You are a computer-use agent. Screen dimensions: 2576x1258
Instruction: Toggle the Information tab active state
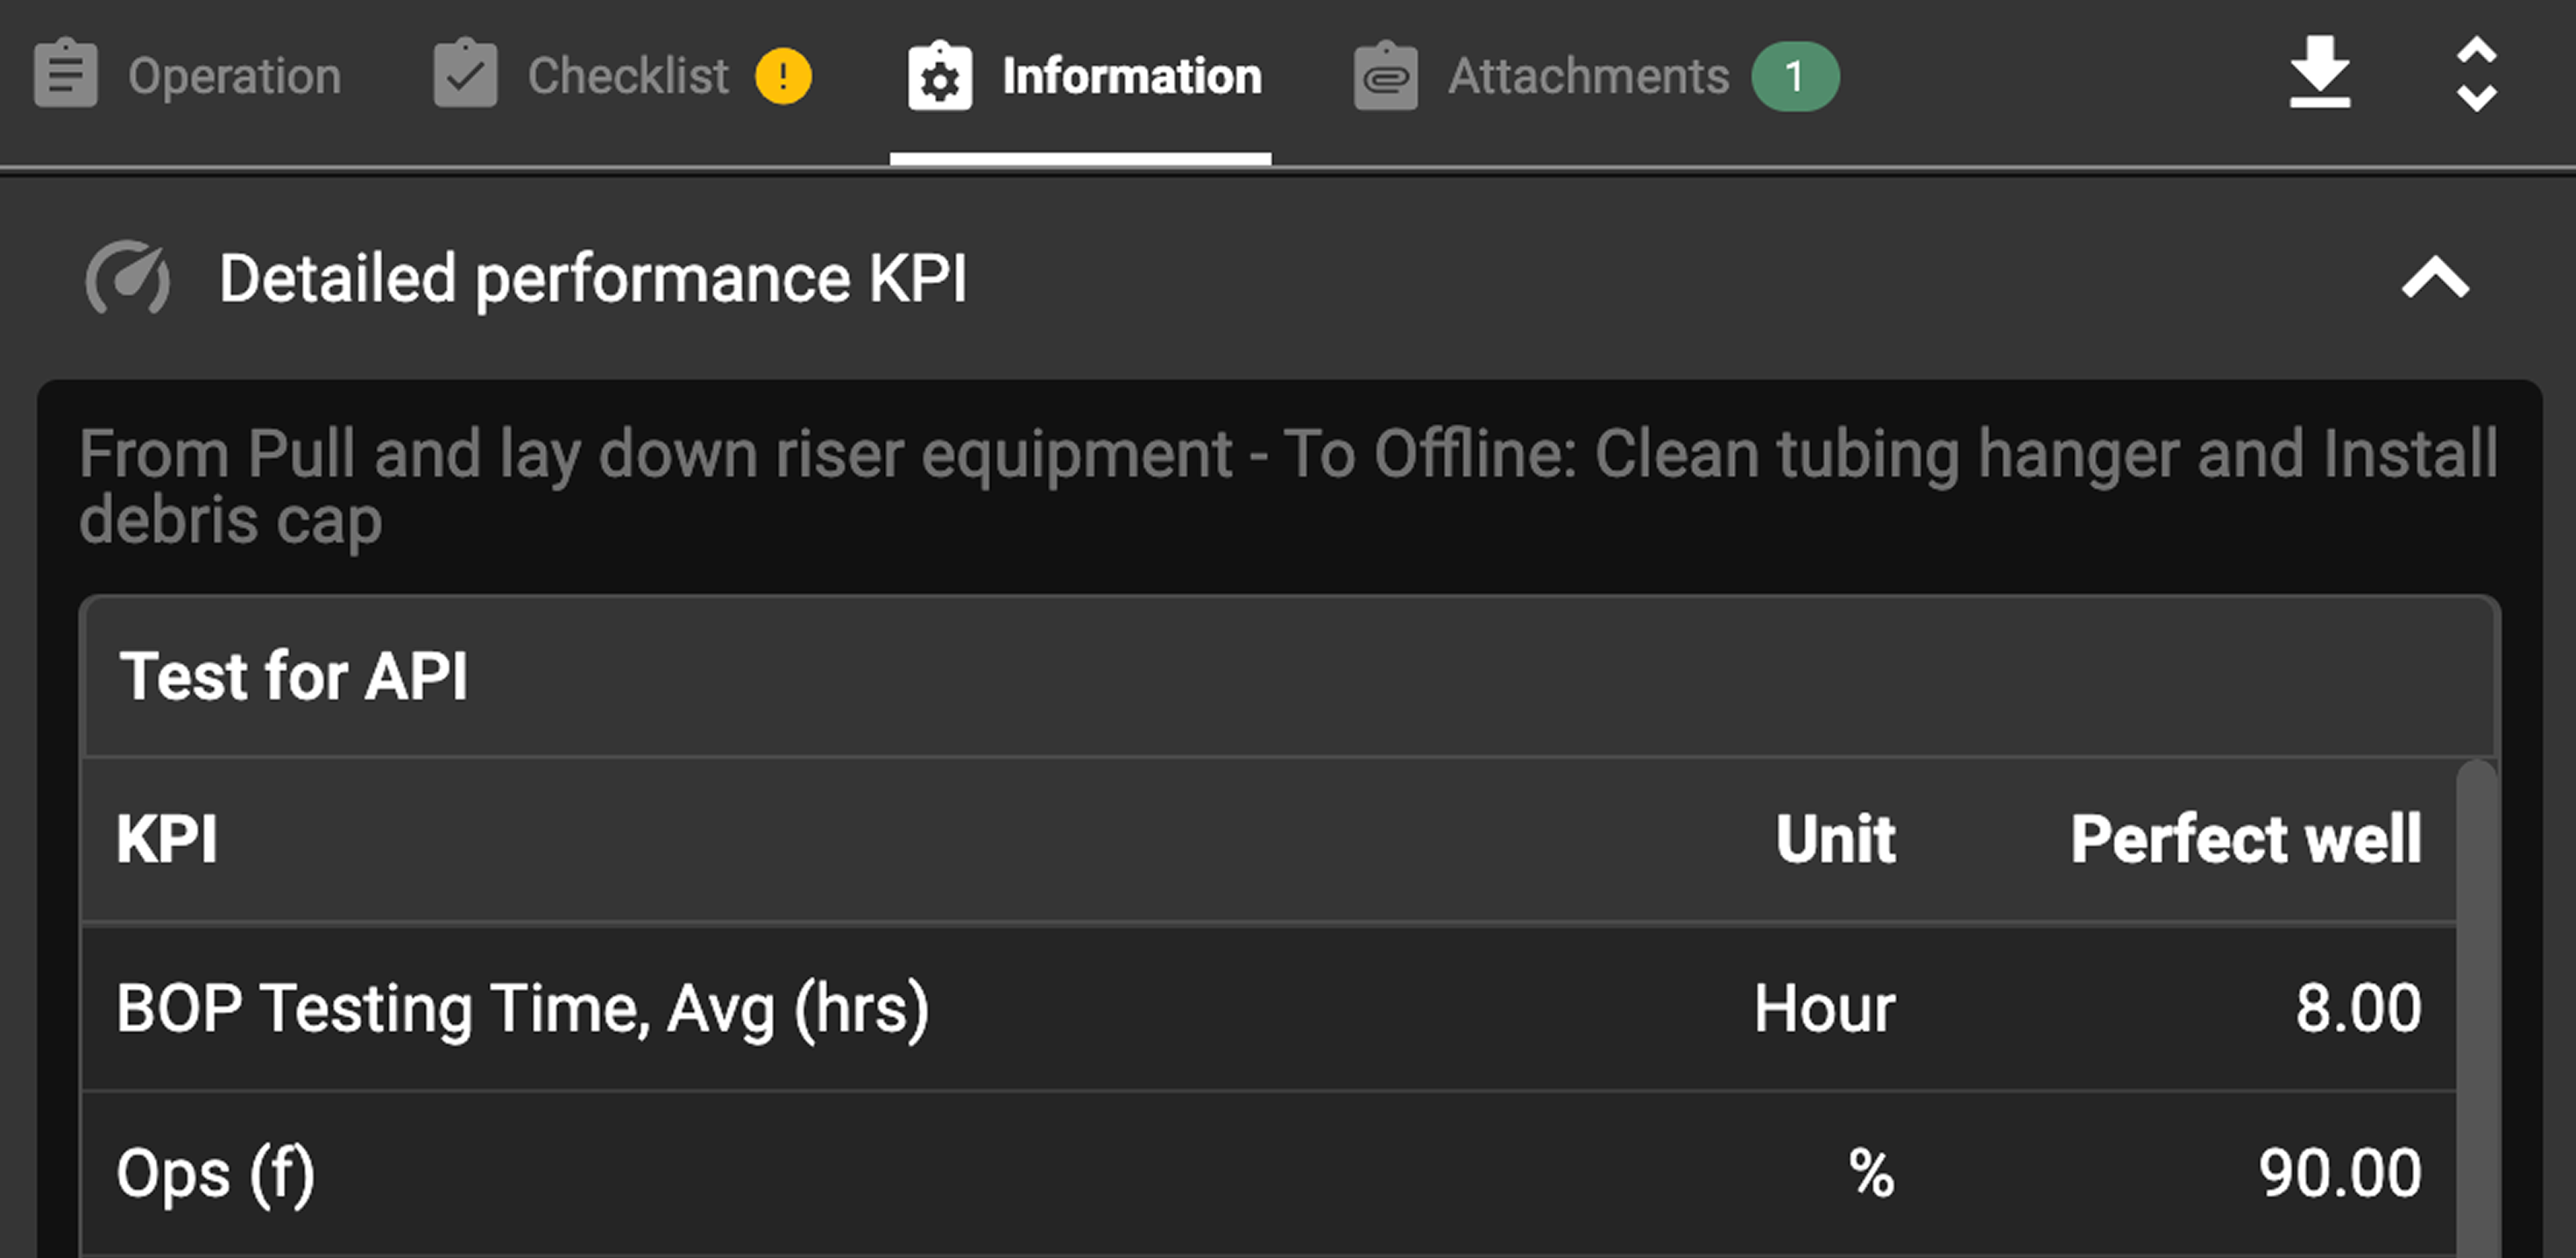[x=1131, y=75]
